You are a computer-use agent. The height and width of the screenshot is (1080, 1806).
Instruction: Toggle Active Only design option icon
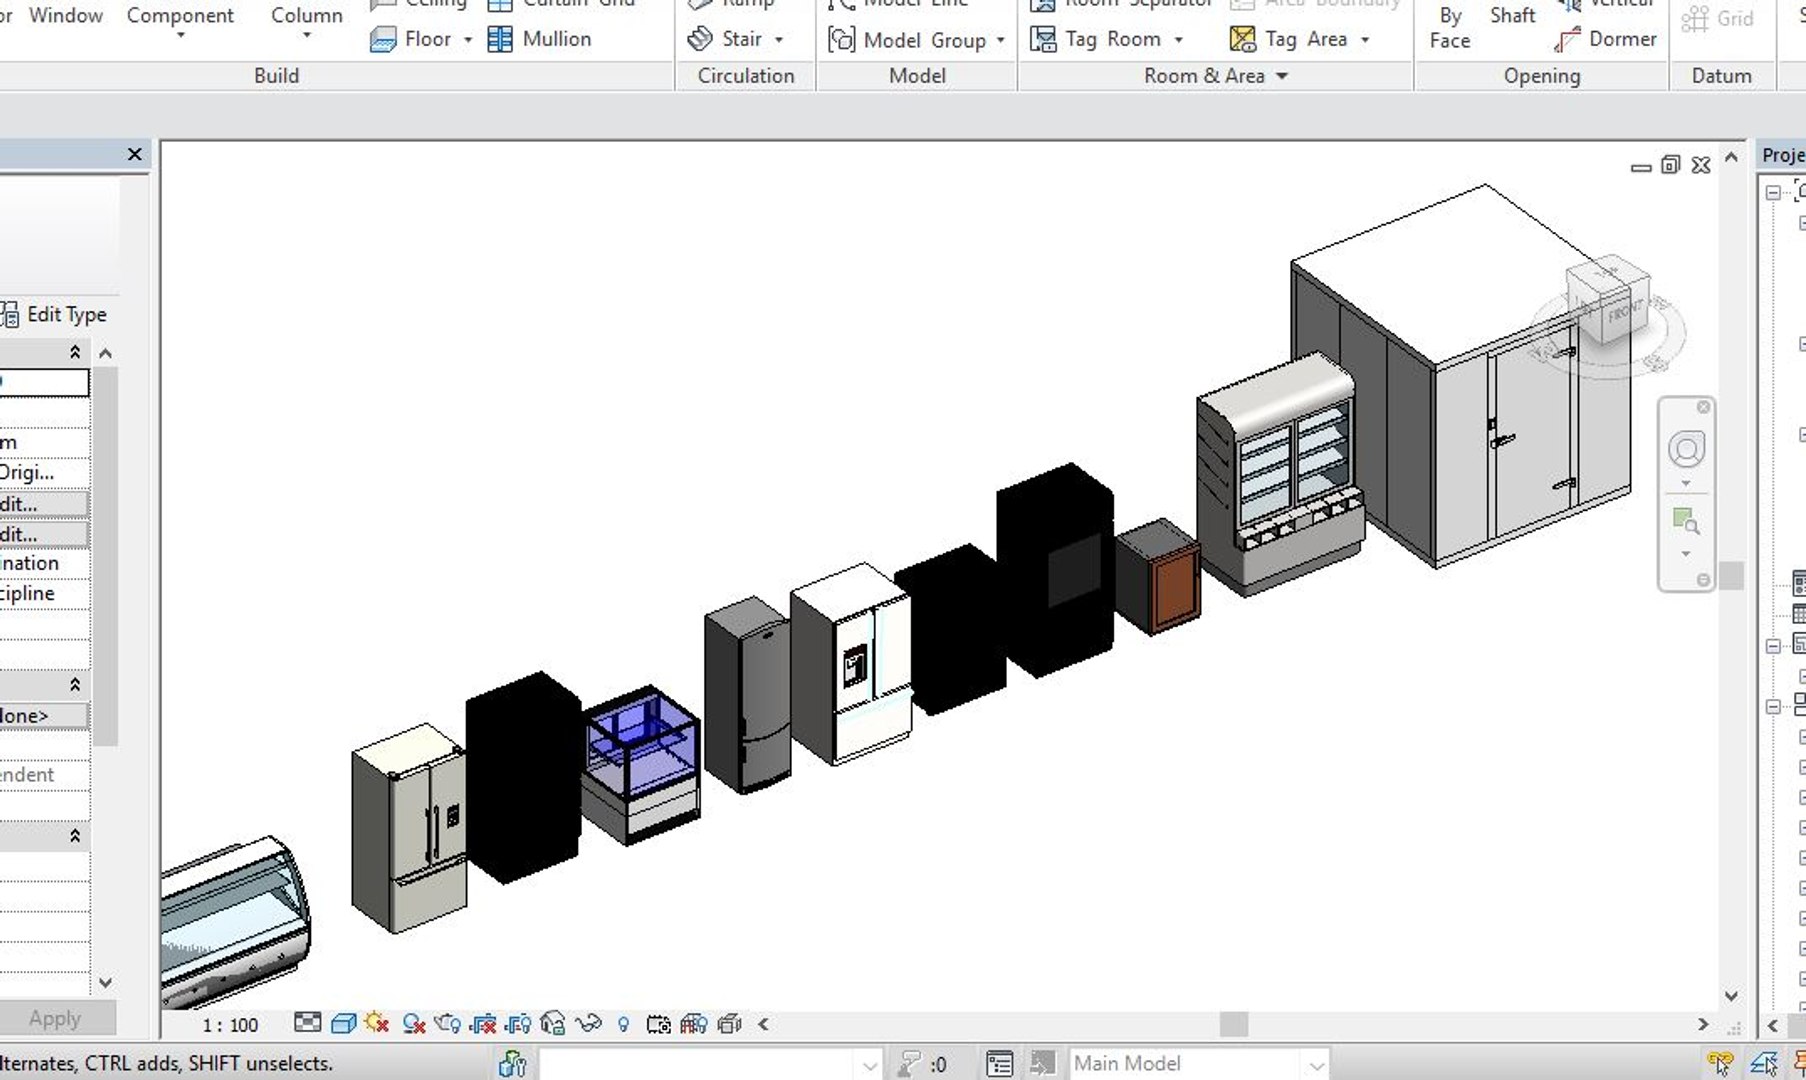pyautogui.click(x=1042, y=1063)
